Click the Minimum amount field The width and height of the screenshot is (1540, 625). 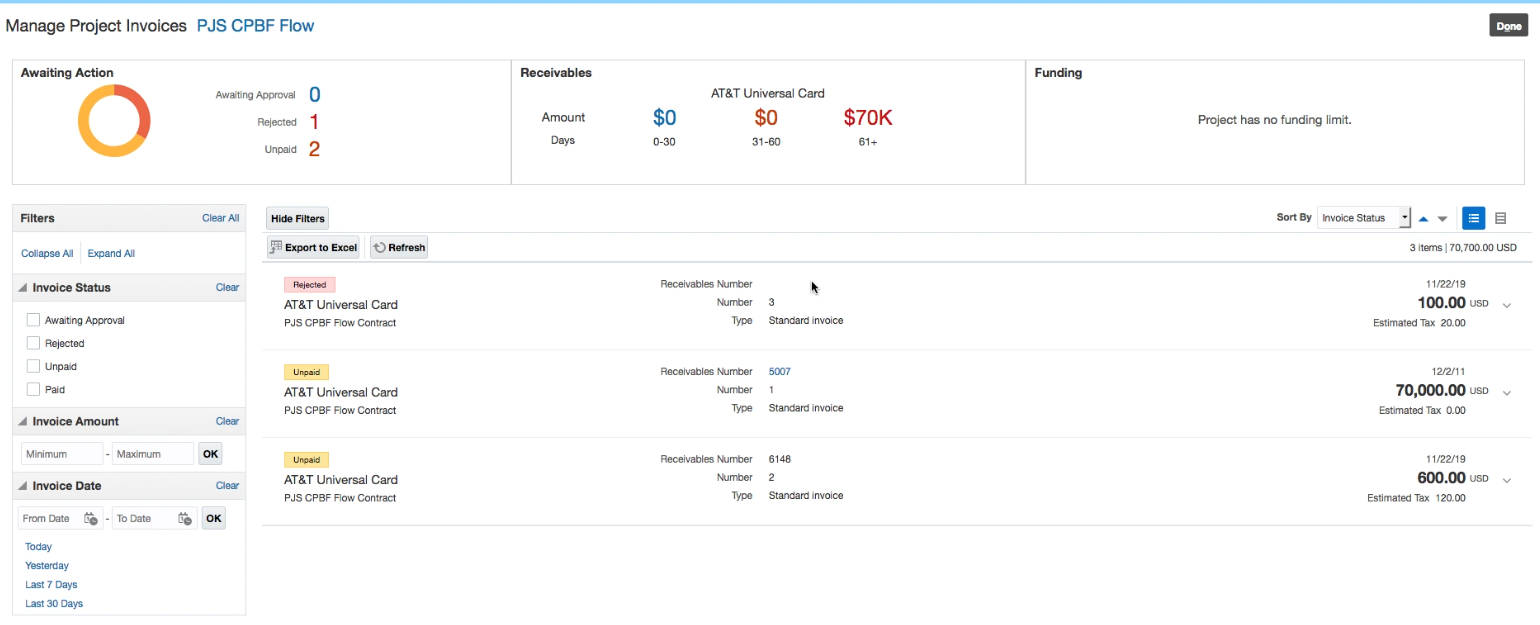[62, 454]
